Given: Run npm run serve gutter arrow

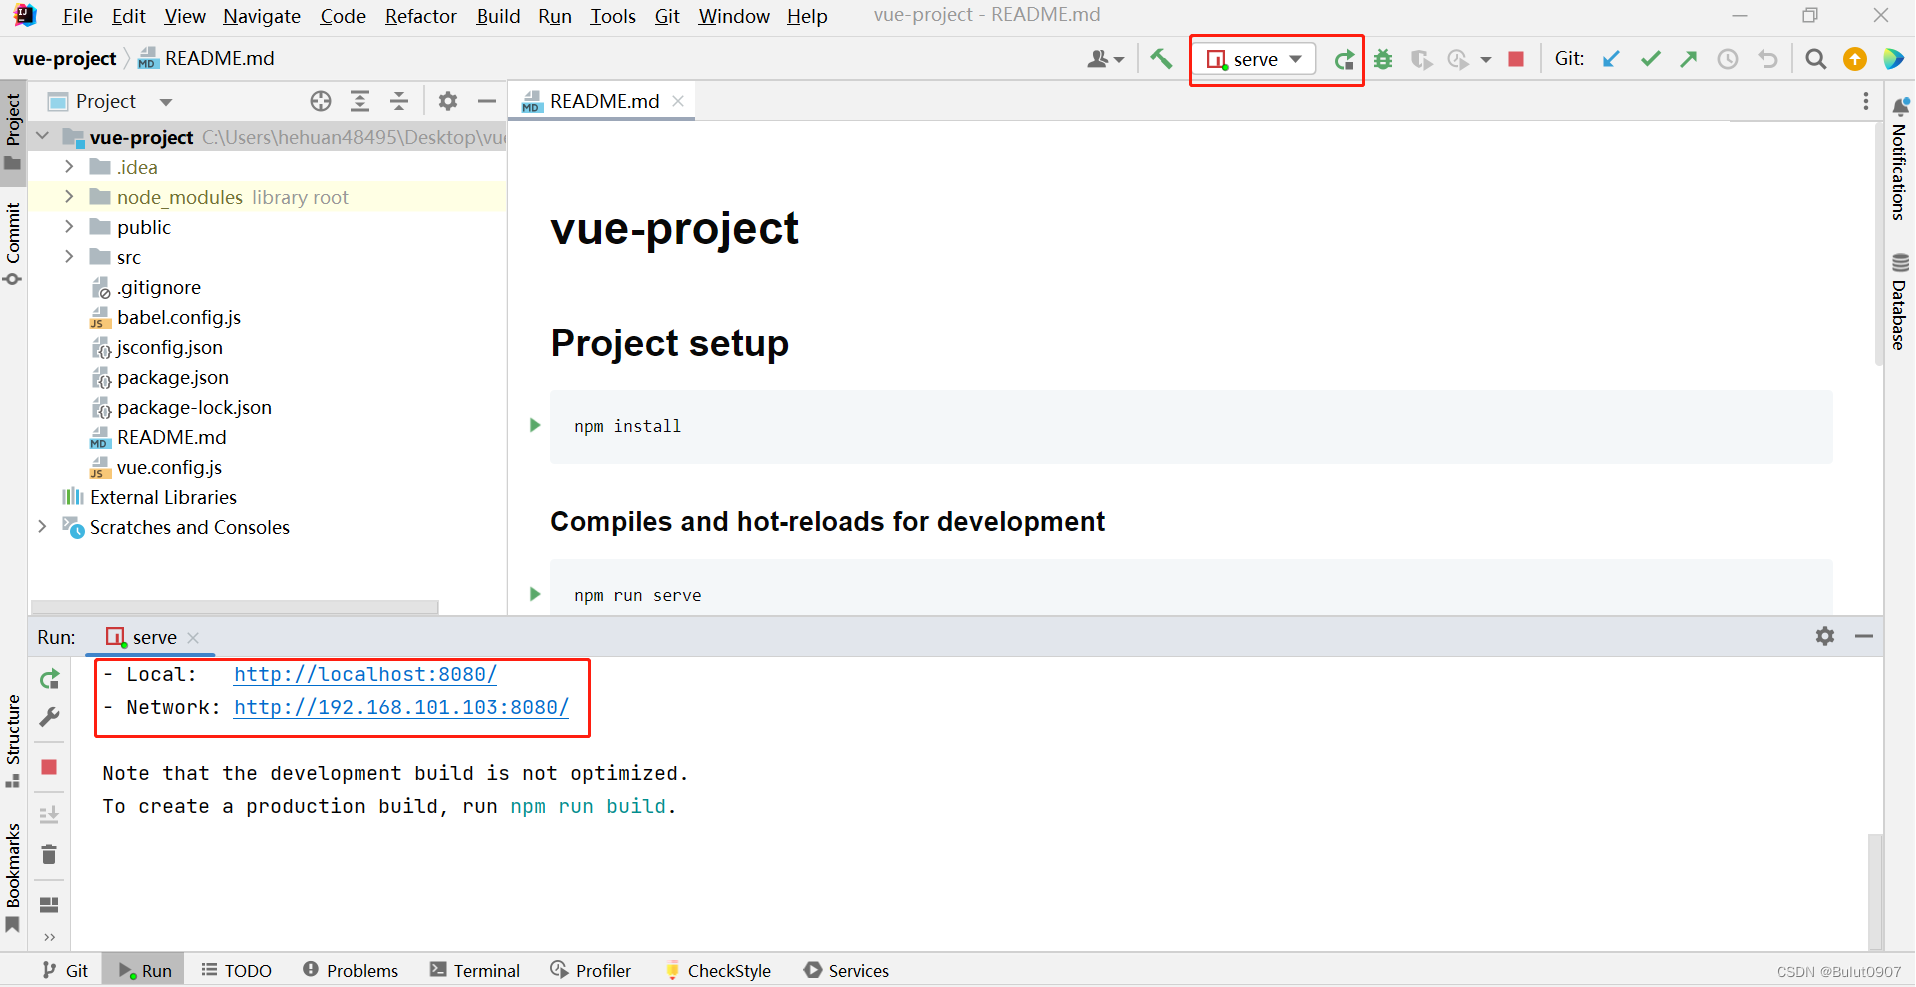Looking at the screenshot, I should point(535,594).
